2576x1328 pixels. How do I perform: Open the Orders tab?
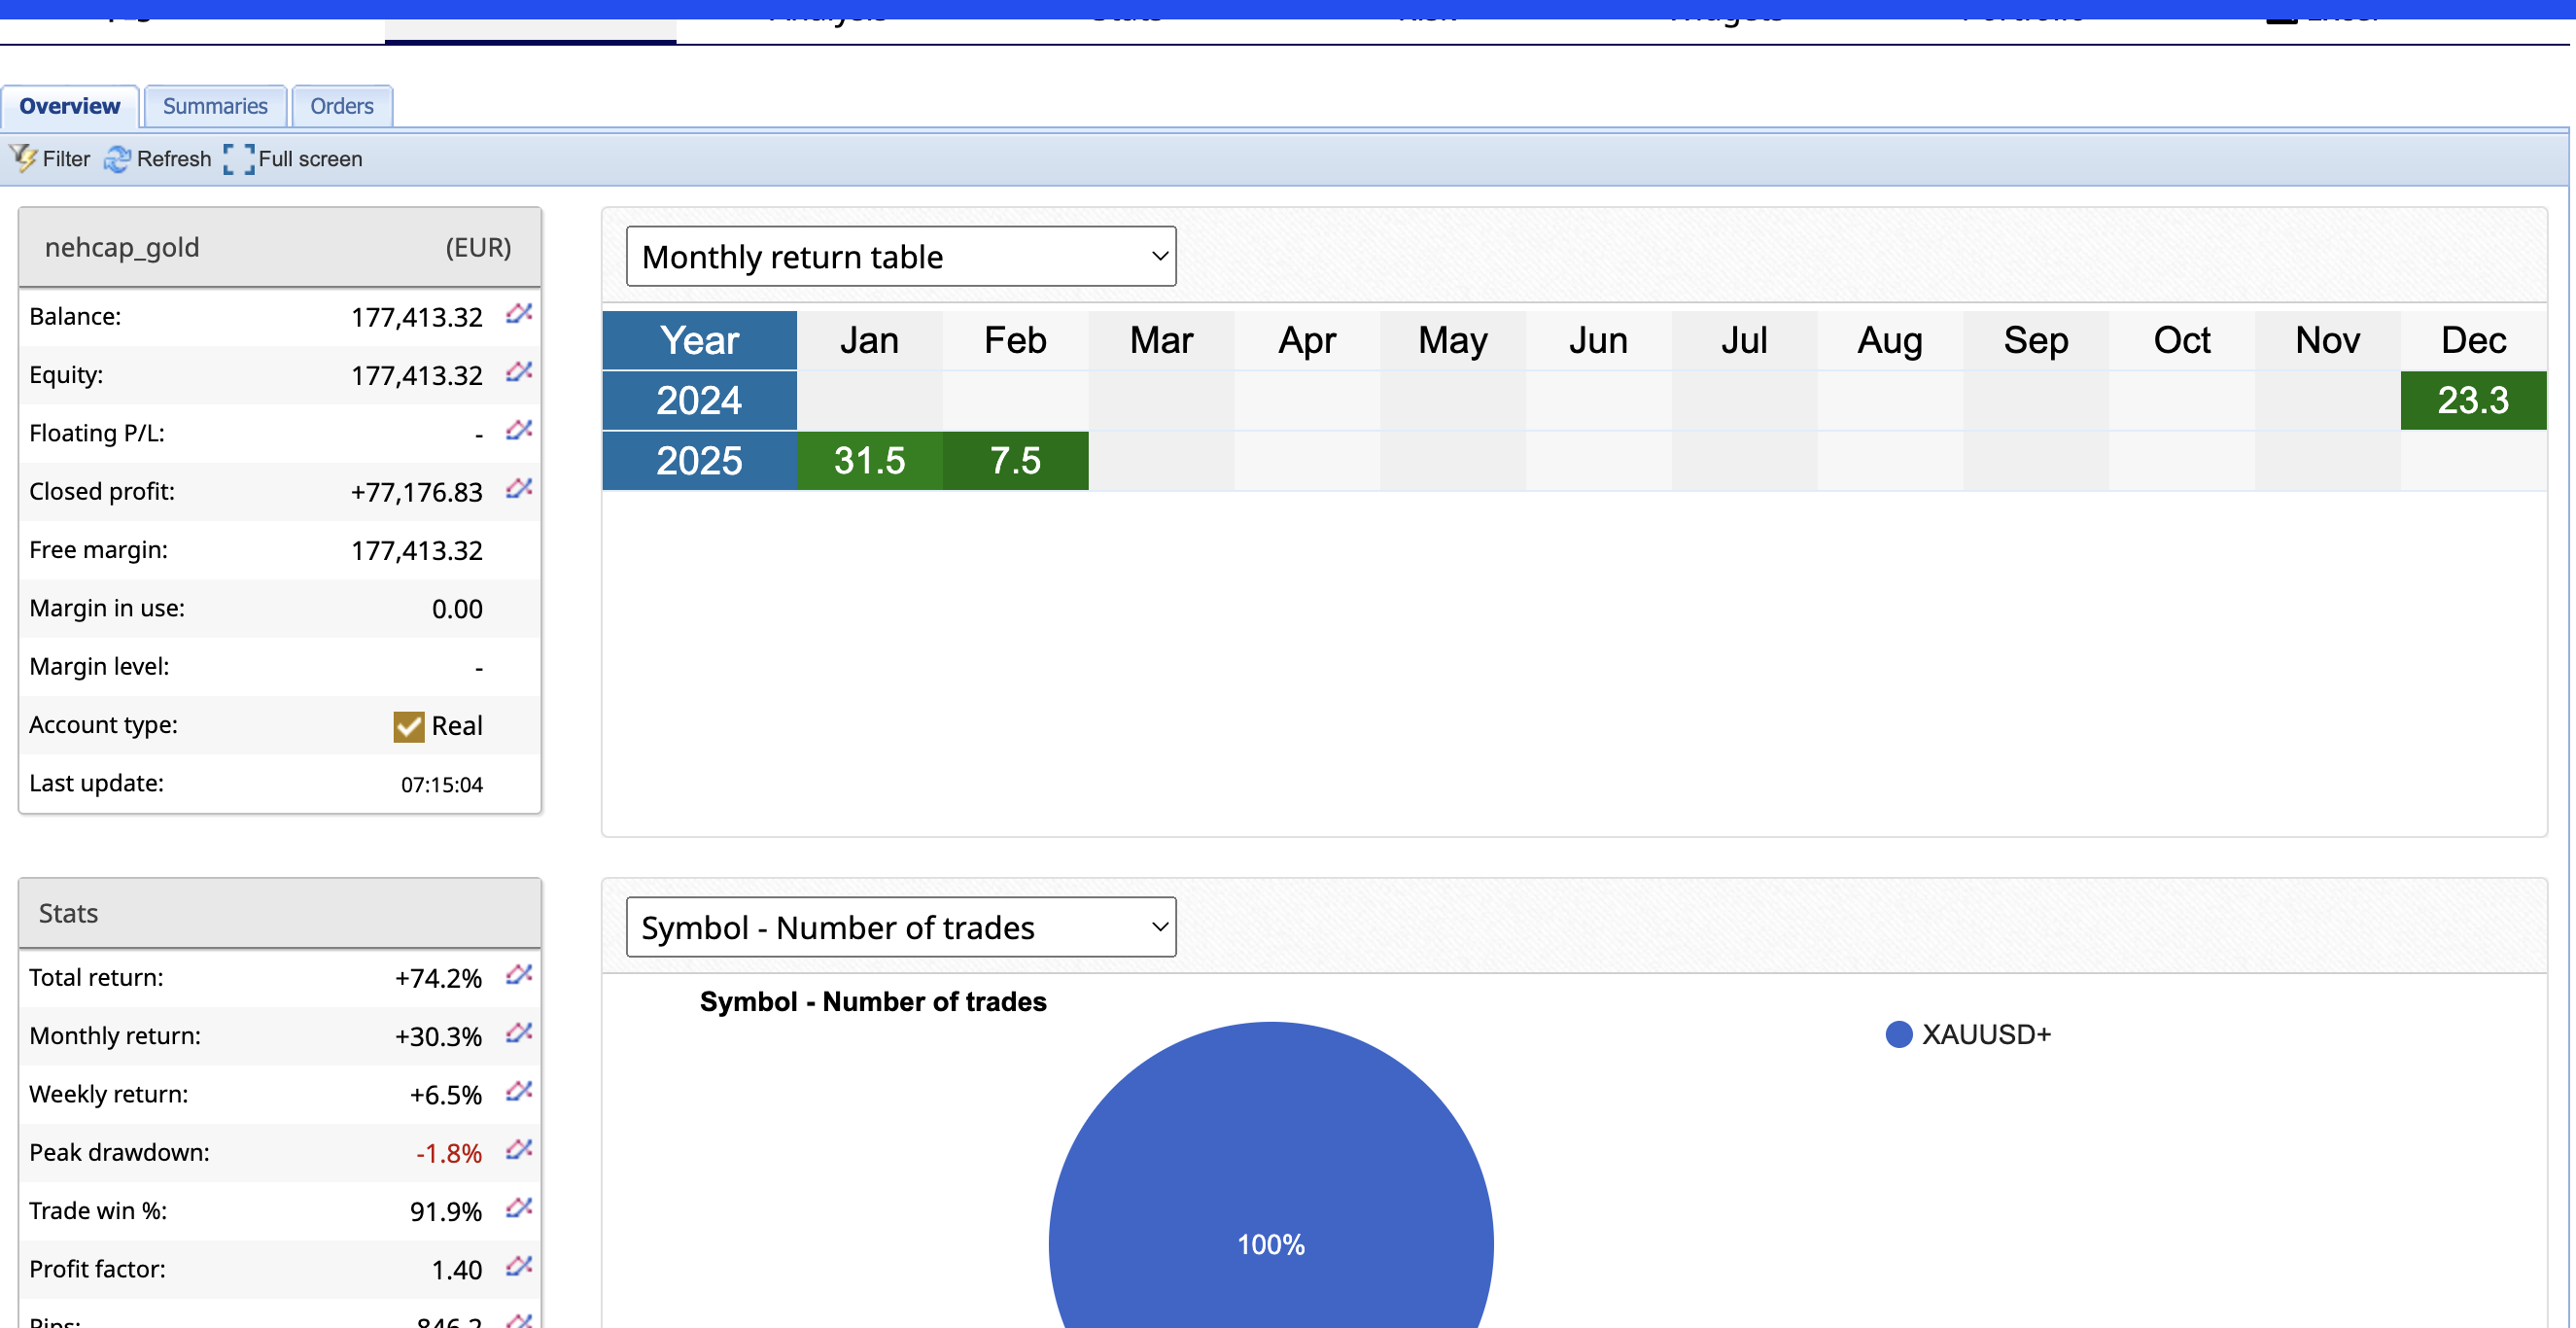click(x=341, y=106)
